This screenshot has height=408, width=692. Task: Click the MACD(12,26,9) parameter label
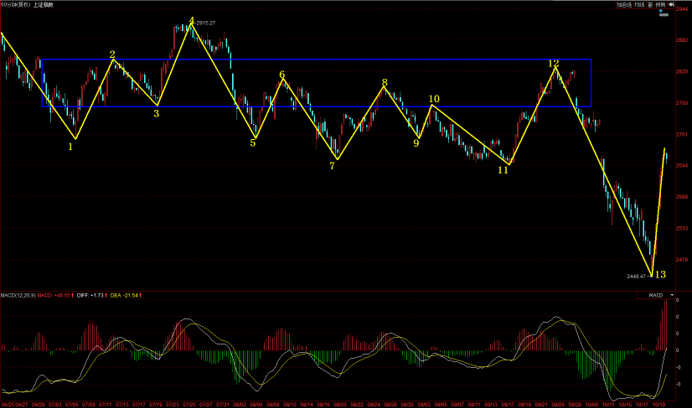tap(17, 296)
